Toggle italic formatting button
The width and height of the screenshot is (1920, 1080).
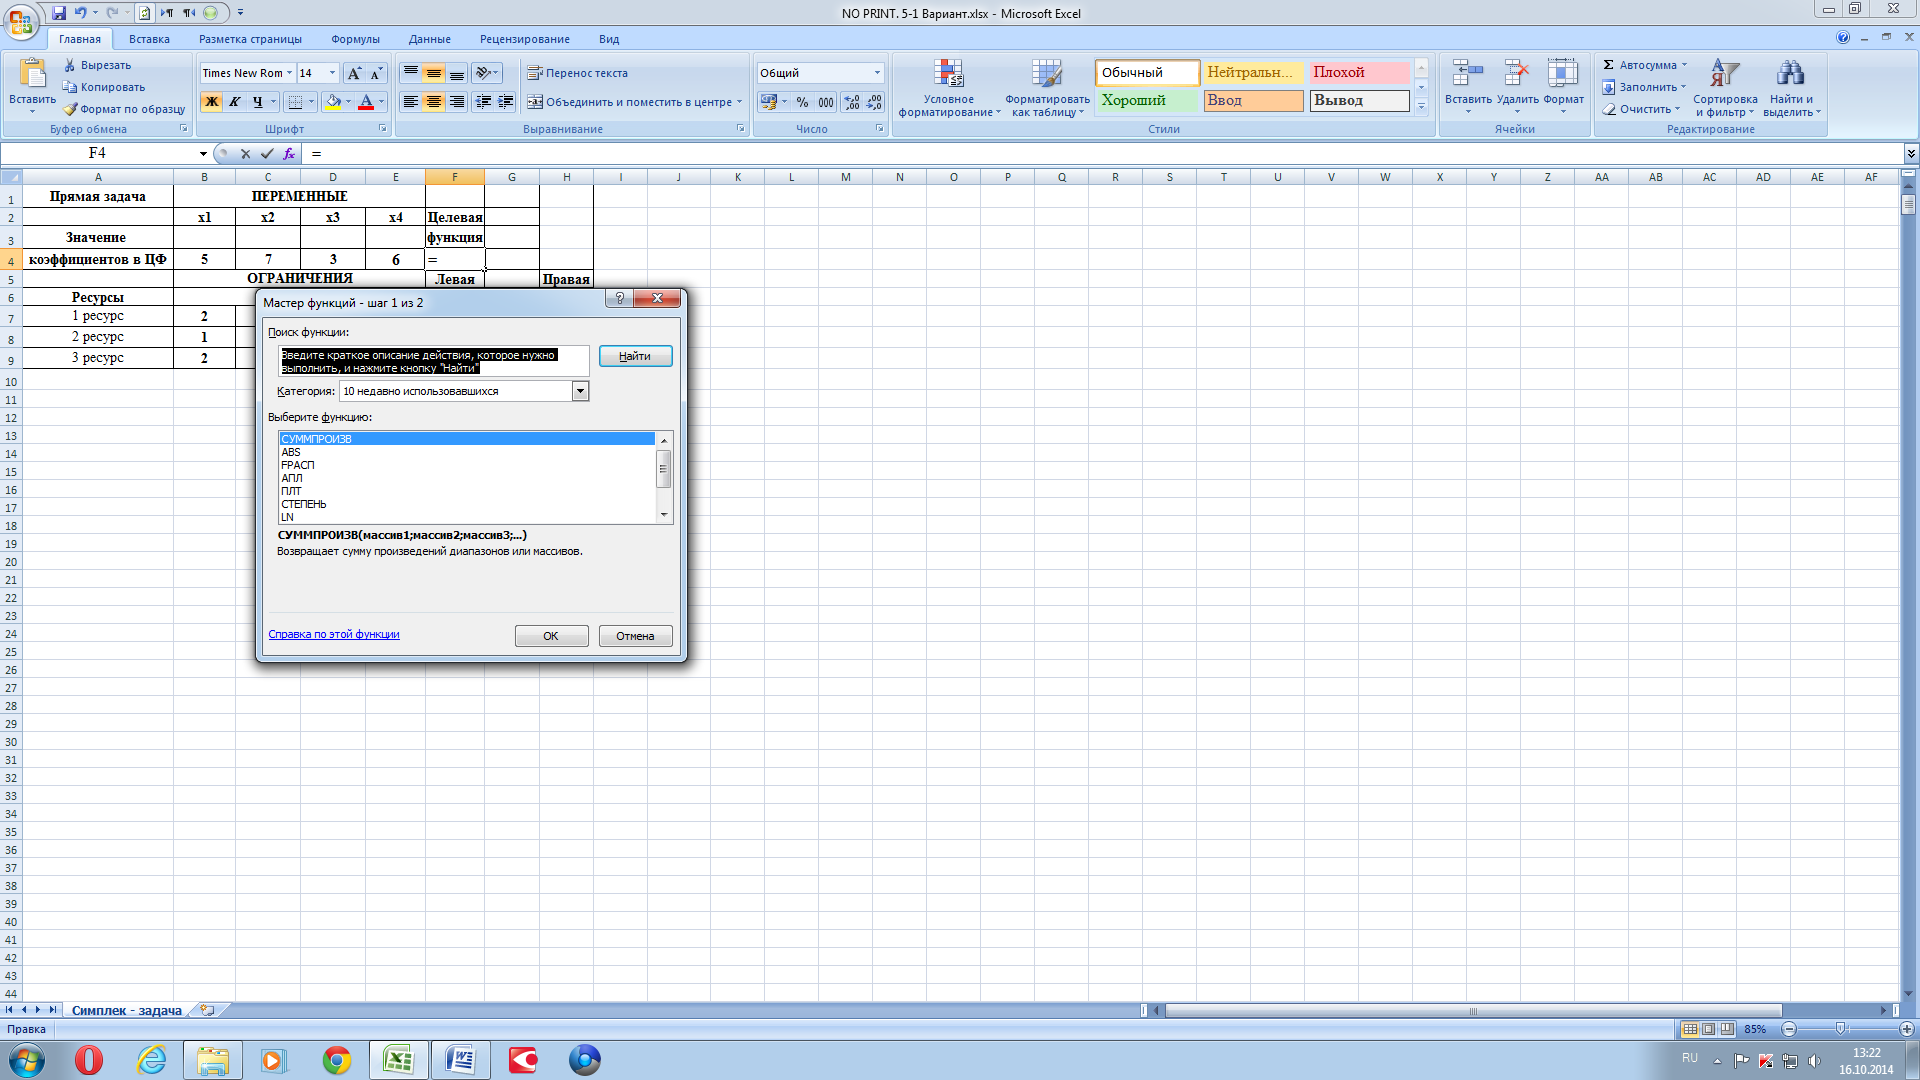(234, 102)
